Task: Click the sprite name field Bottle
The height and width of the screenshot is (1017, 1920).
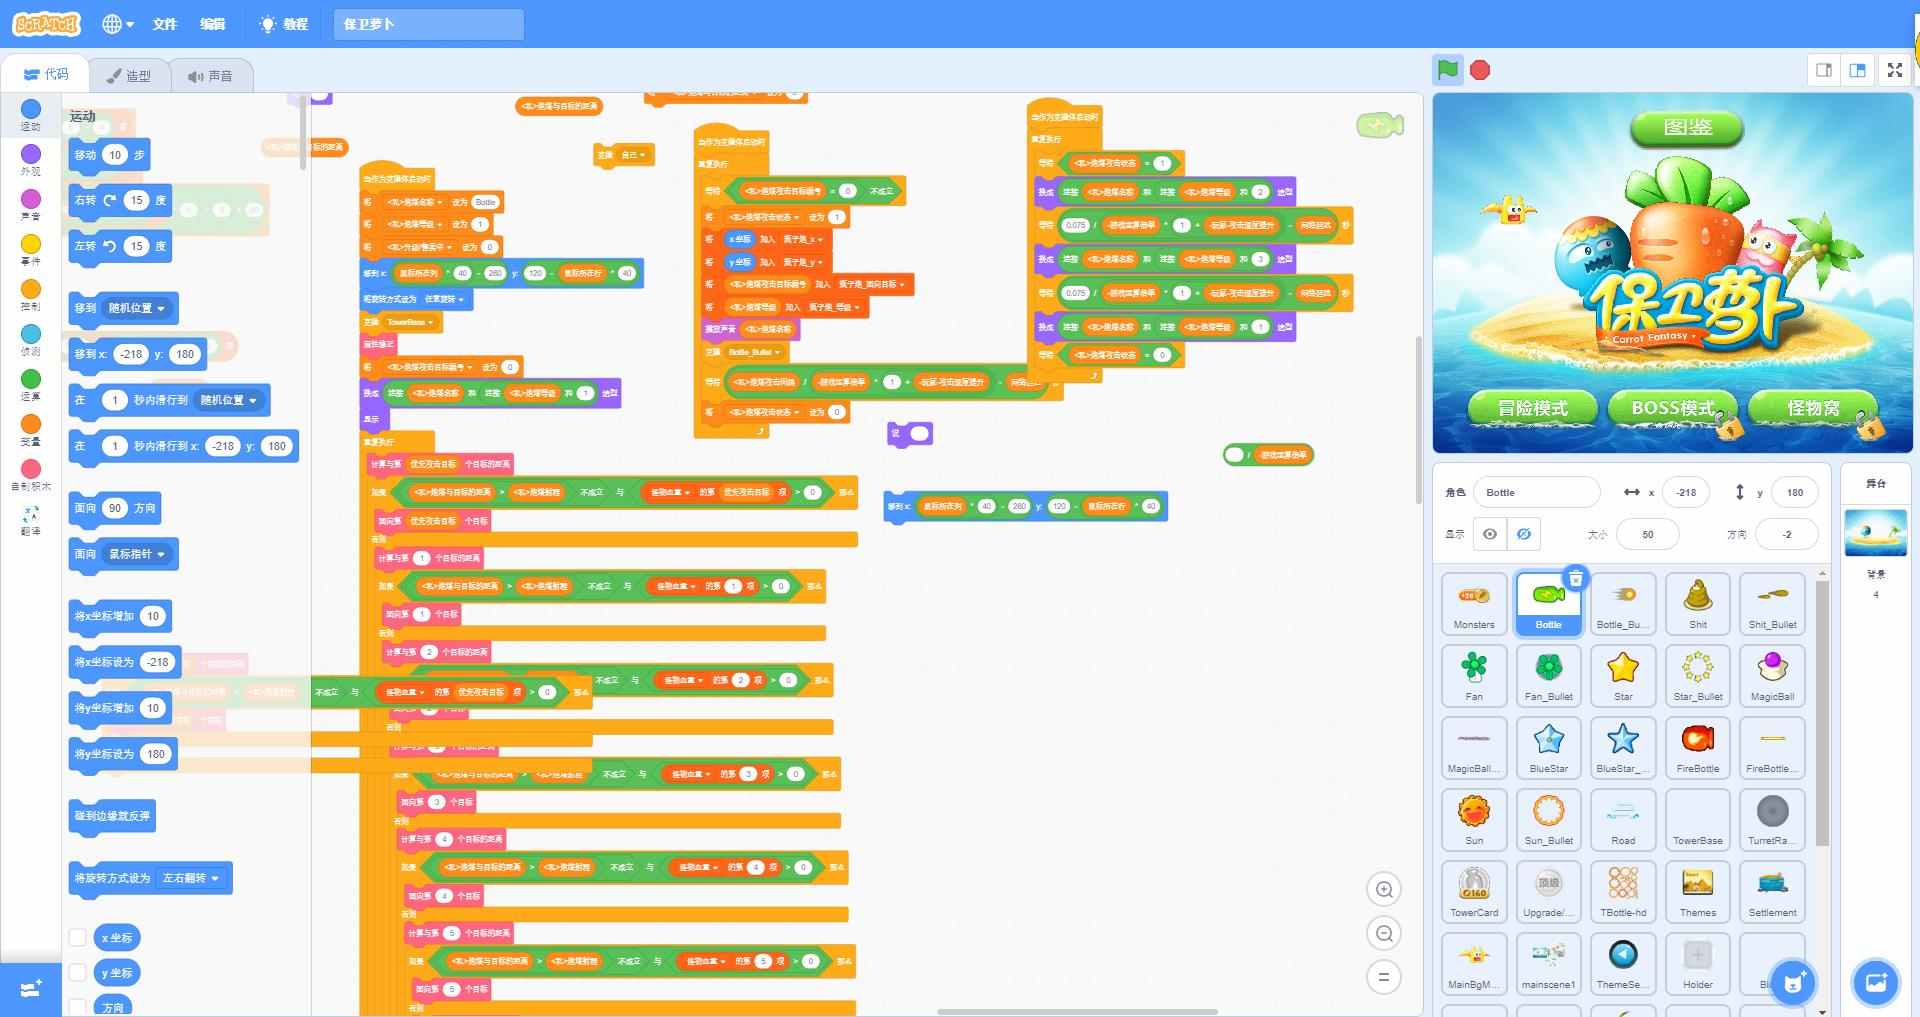Action: tap(1536, 492)
